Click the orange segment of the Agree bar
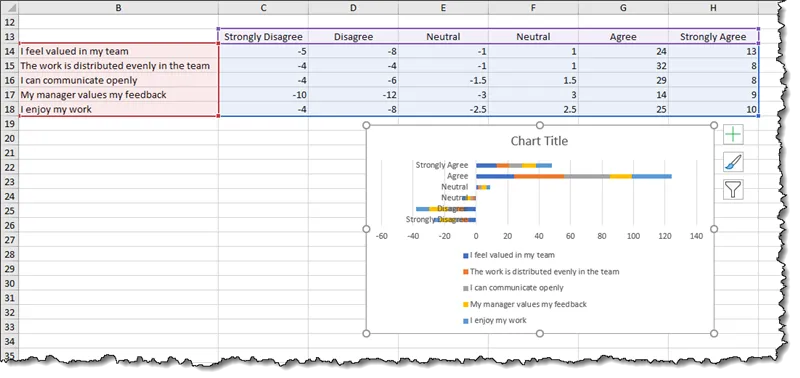 tap(539, 176)
